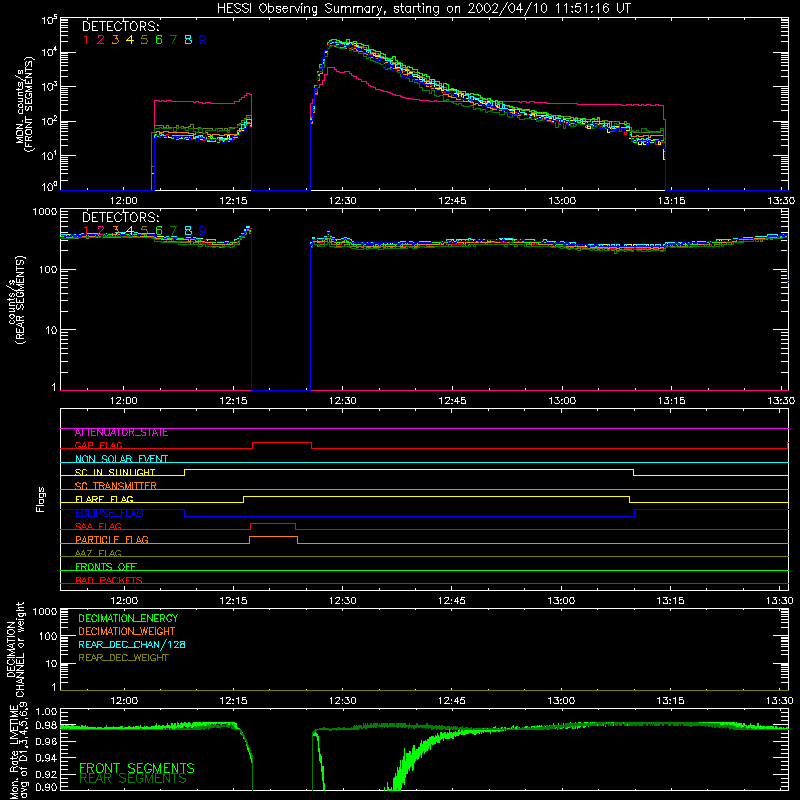Select red detector number 1 in the front plot legend
This screenshot has height=800, width=800.
pyautogui.click(x=86, y=40)
